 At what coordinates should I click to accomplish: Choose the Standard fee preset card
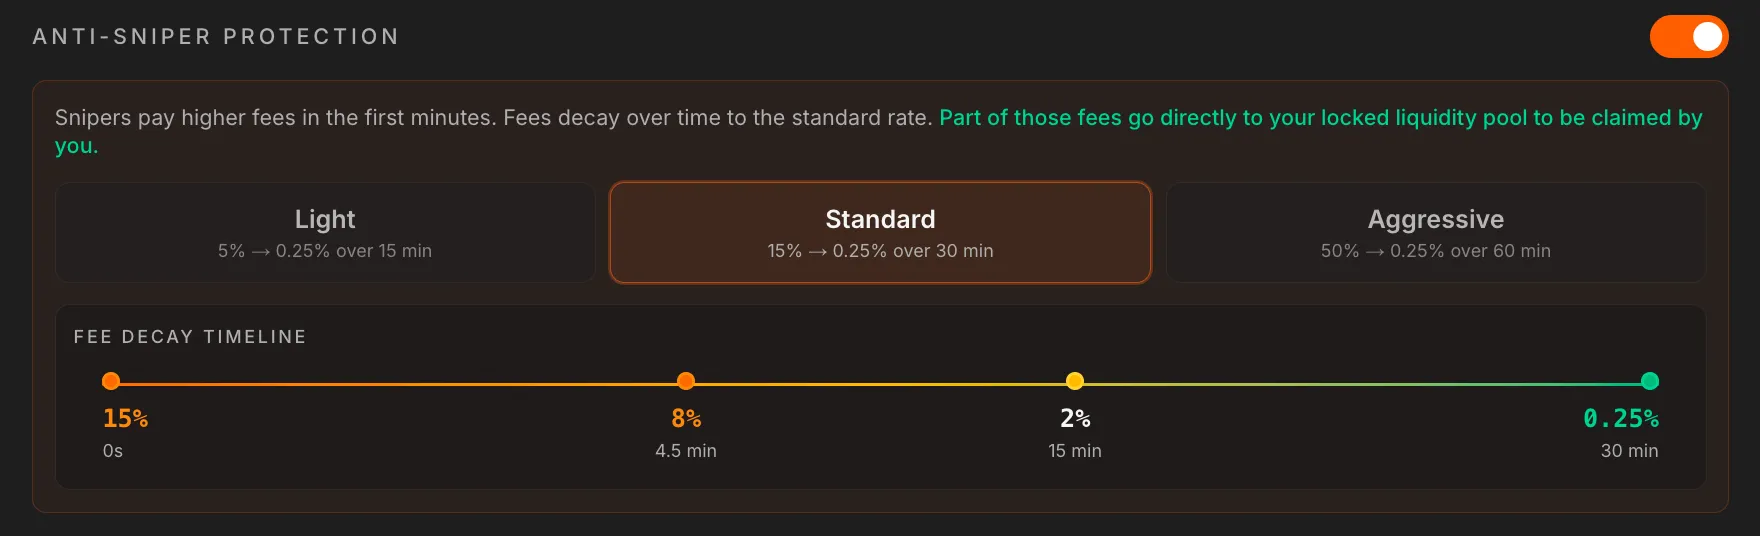(880, 232)
